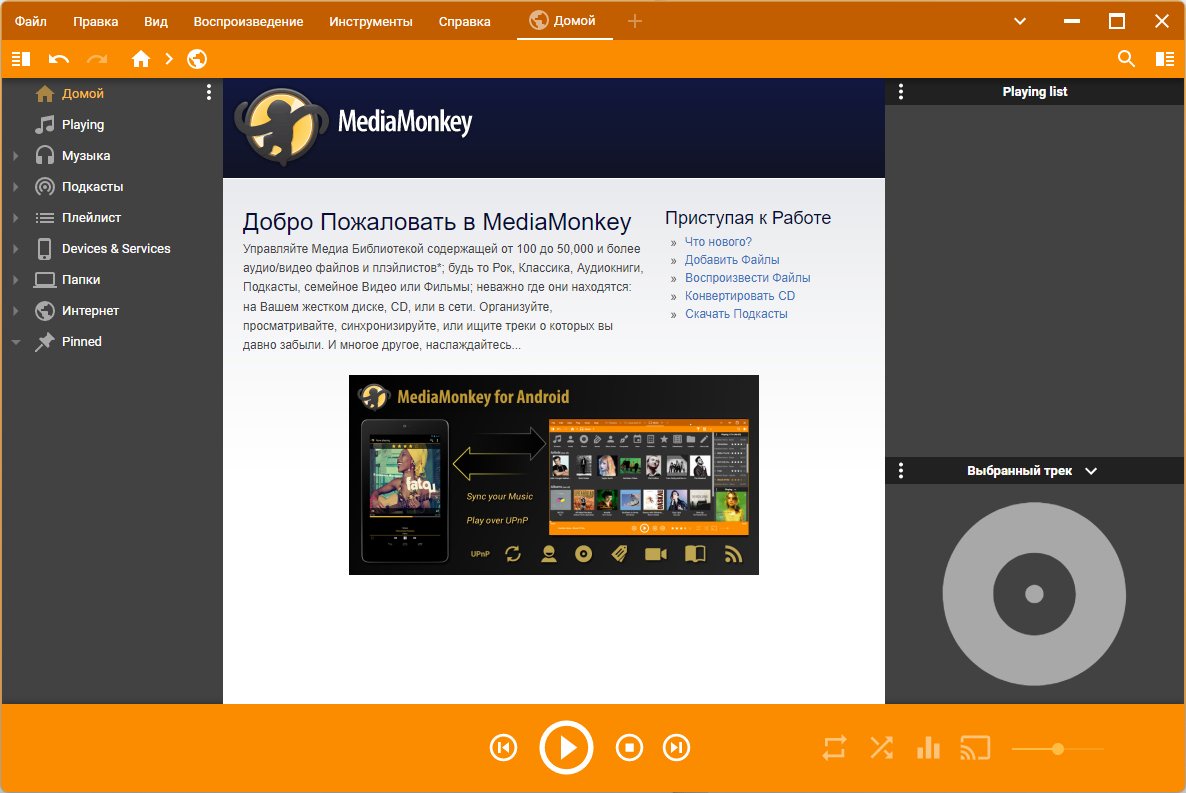The width and height of the screenshot is (1186, 793).
Task: Adjust the volume slider
Action: click(x=1057, y=749)
